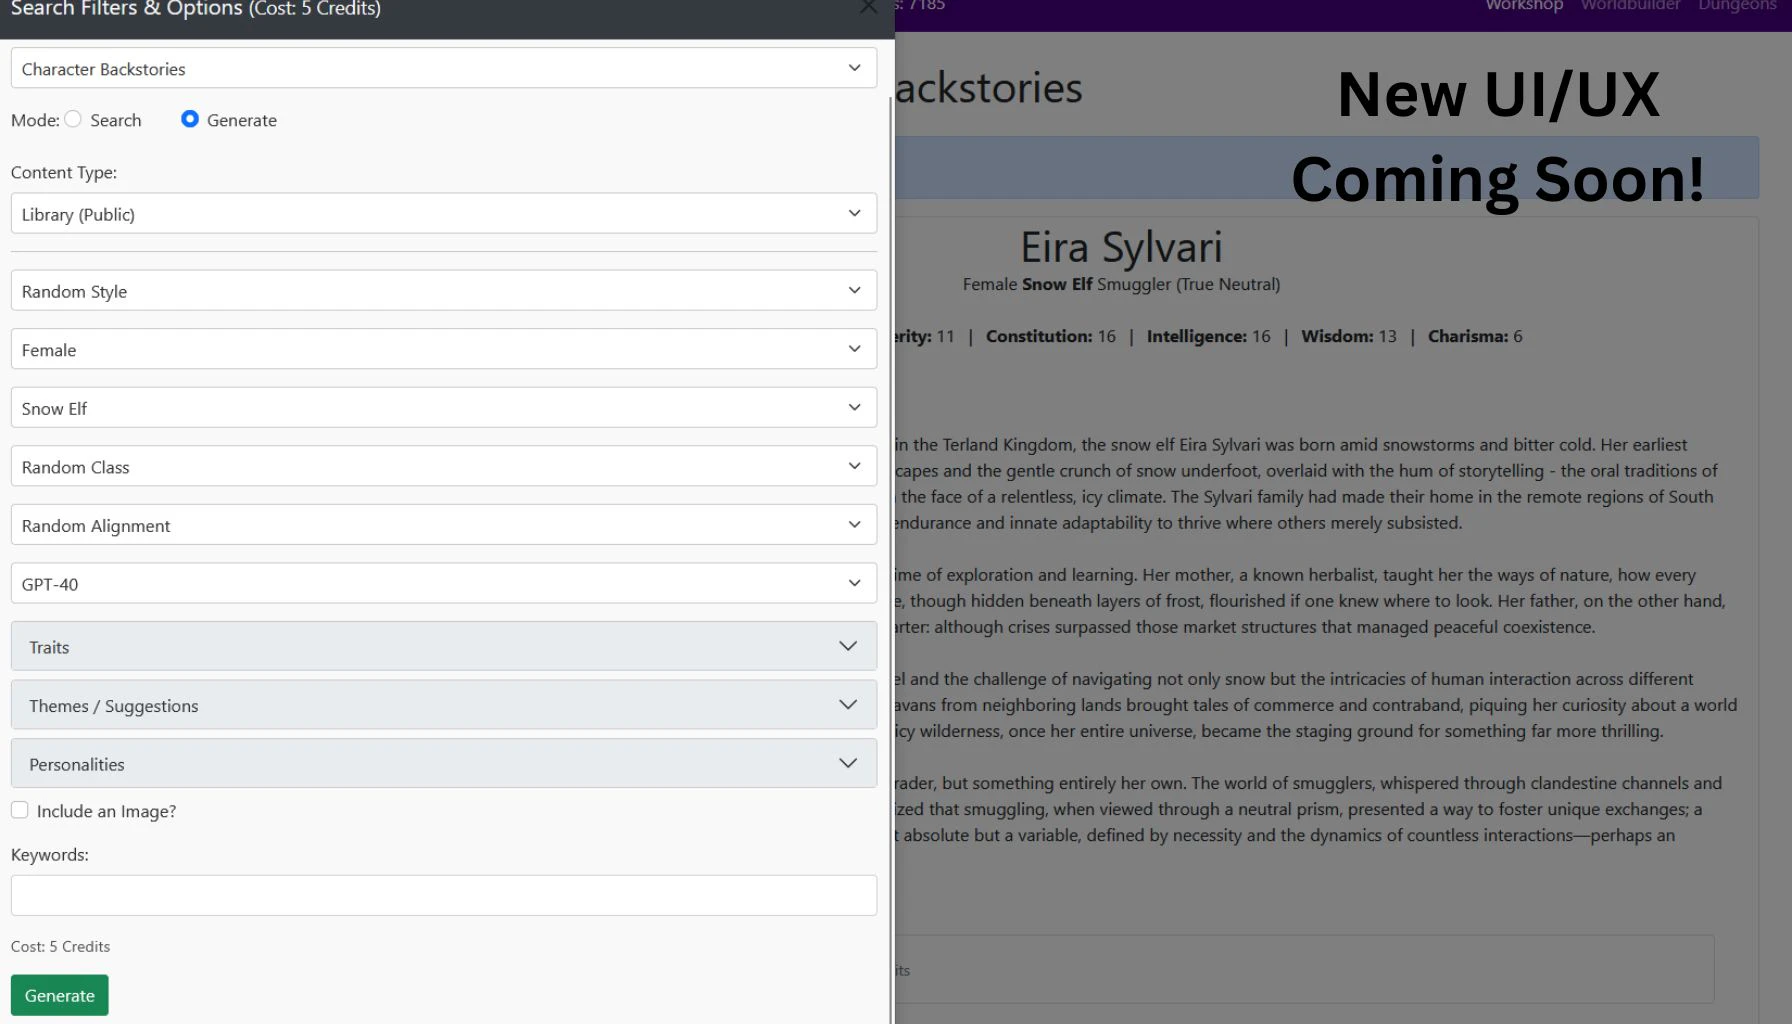
Task: Click the panel's vertical scrollbar
Action: 890,500
